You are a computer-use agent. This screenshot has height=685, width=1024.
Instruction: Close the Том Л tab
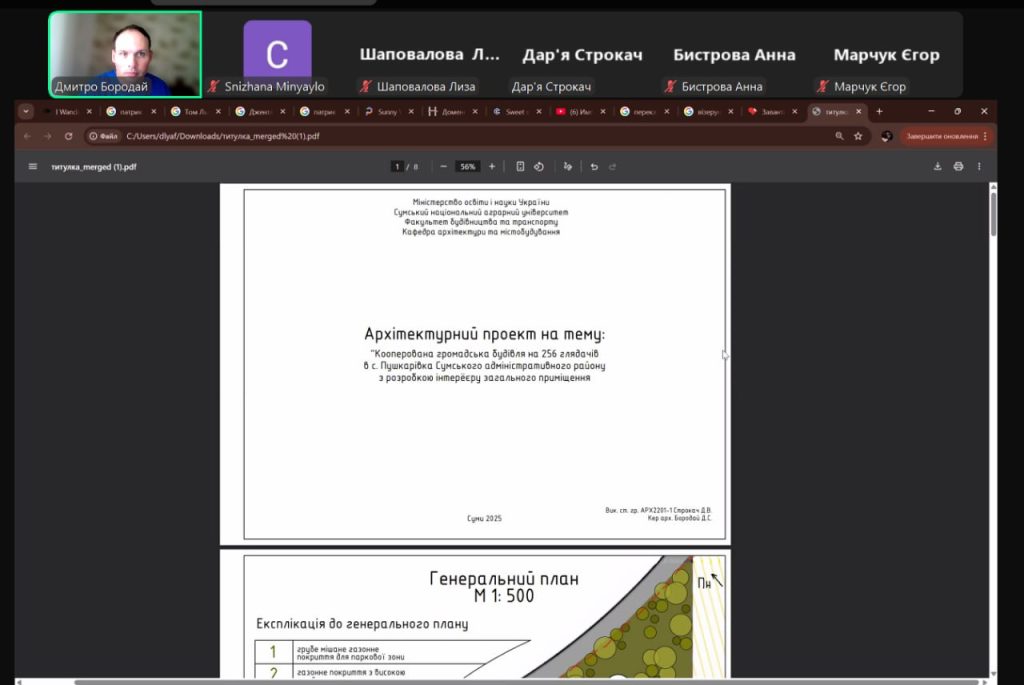click(218, 112)
